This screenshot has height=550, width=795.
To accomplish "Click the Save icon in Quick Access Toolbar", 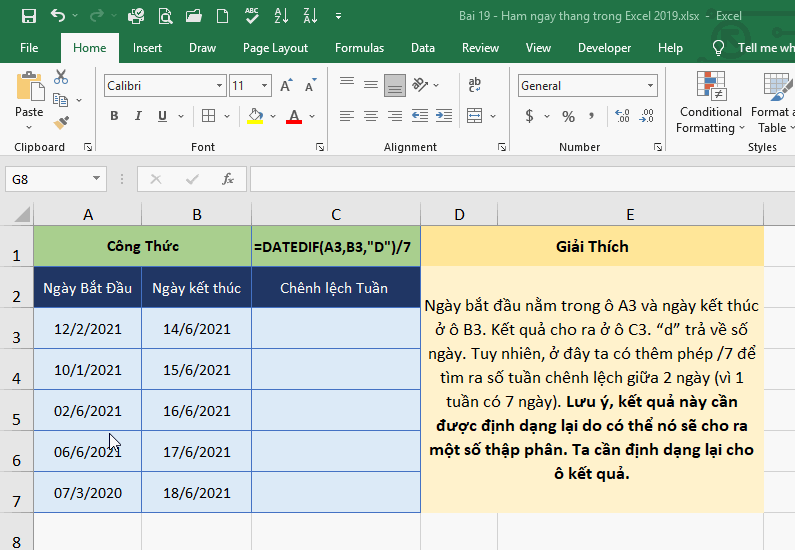I will pos(28,16).
